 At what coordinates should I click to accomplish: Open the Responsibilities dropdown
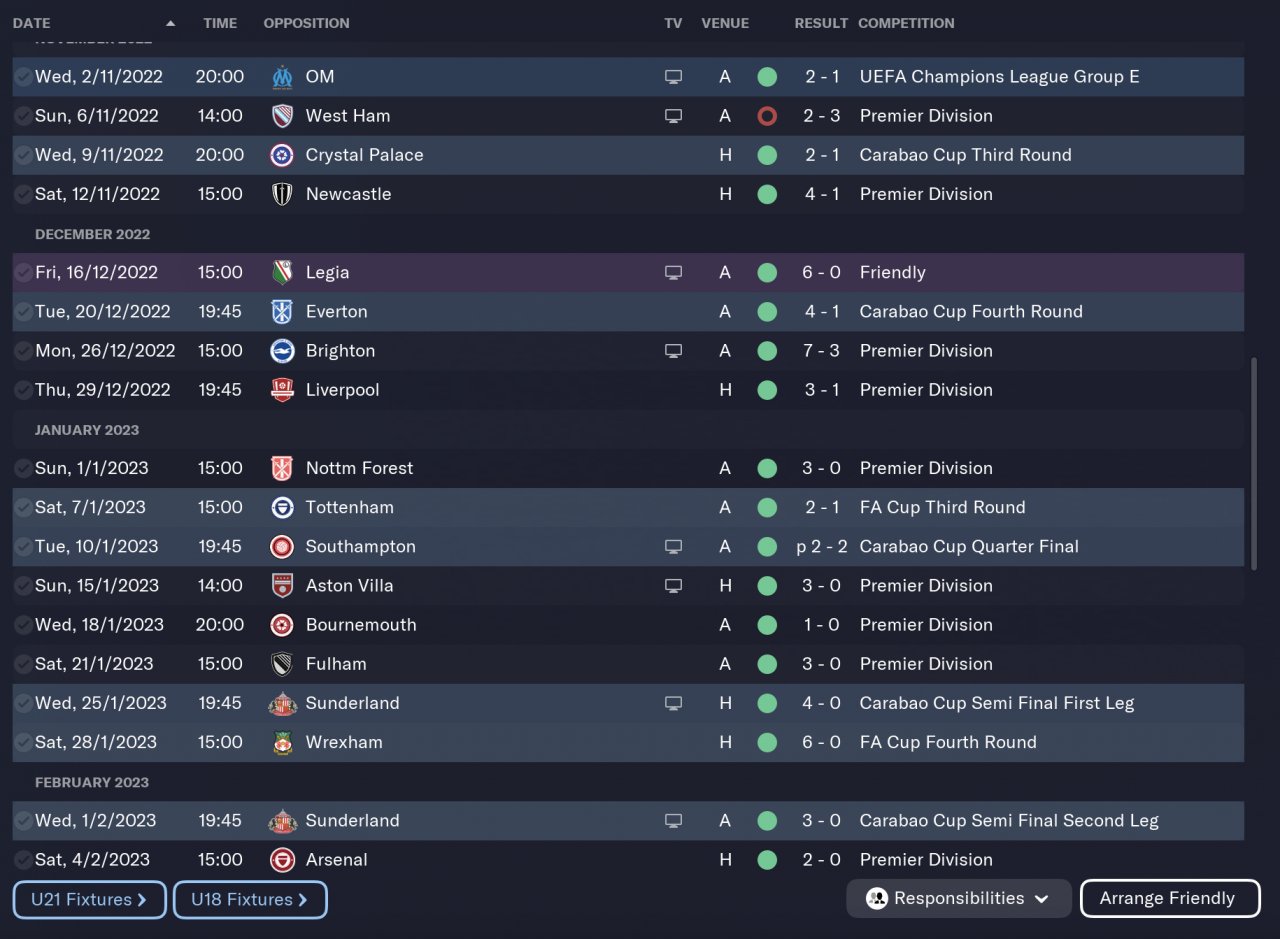pos(958,898)
